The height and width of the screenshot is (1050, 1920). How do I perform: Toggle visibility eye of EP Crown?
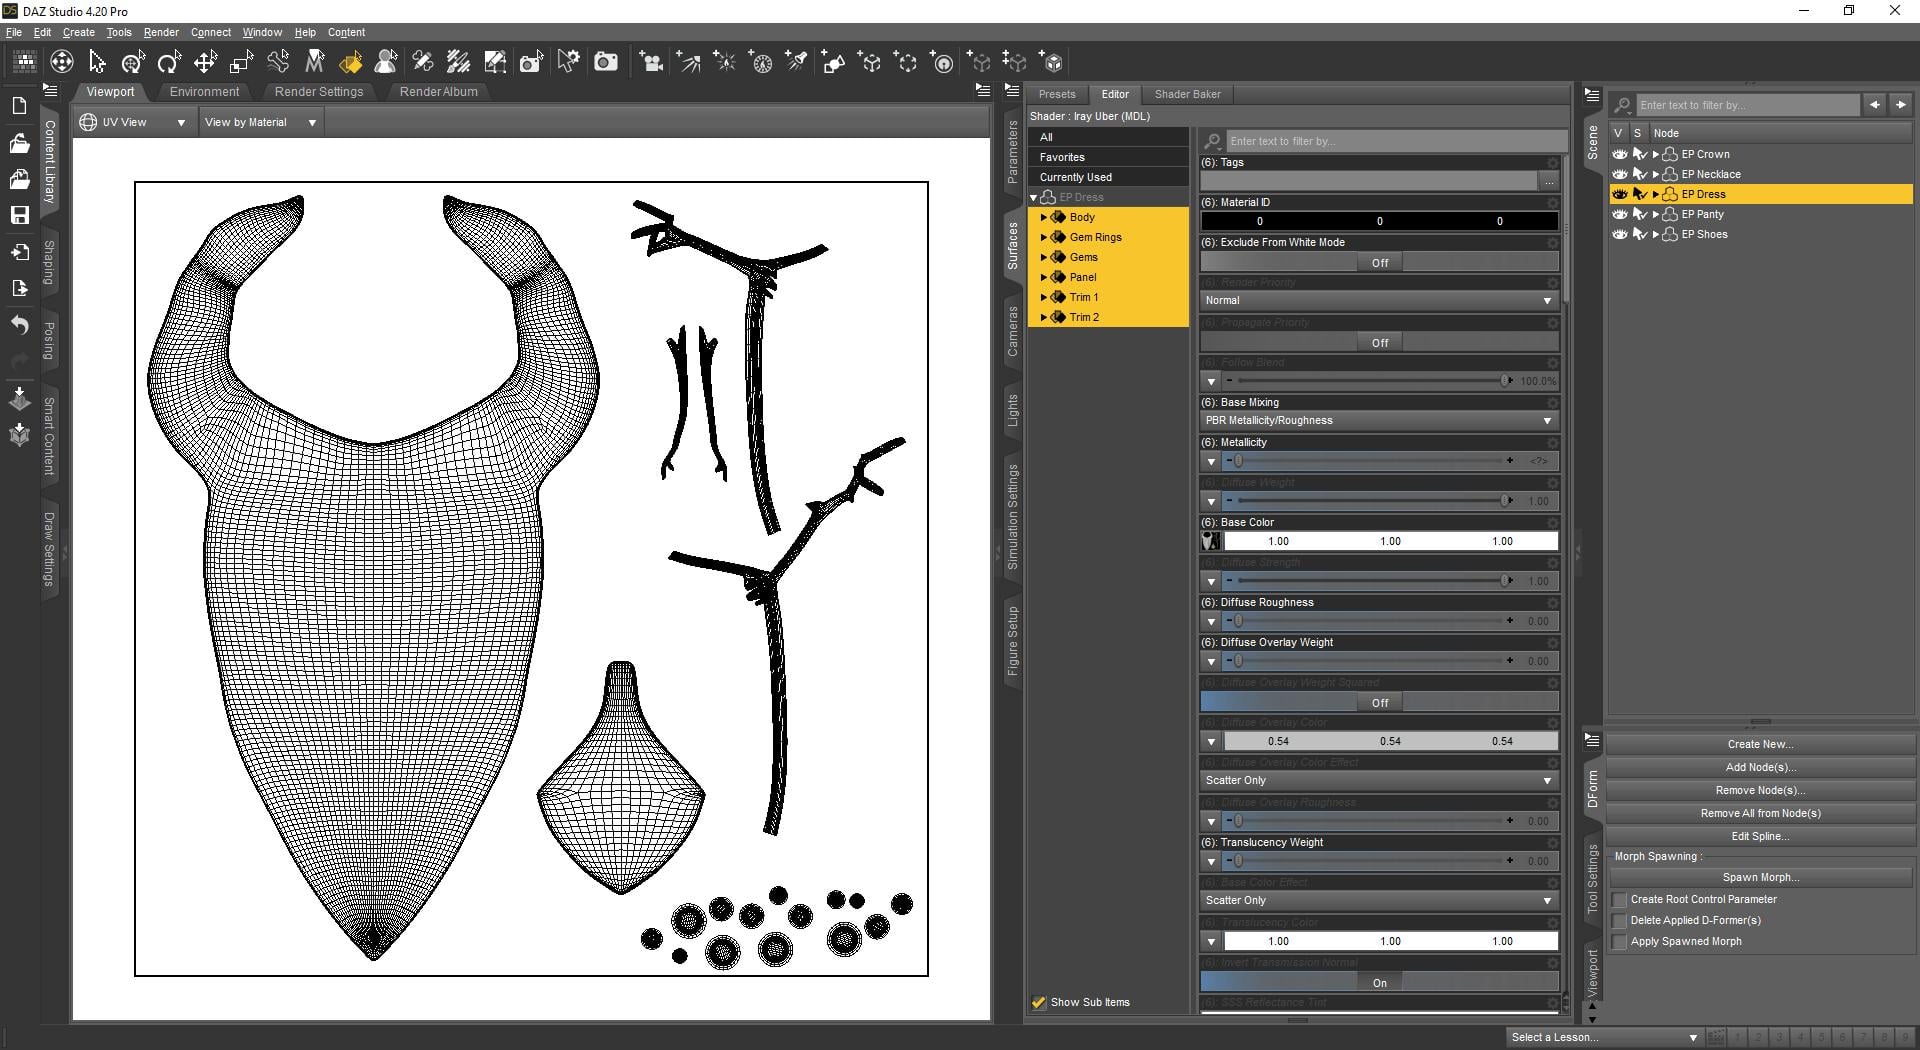[1620, 154]
